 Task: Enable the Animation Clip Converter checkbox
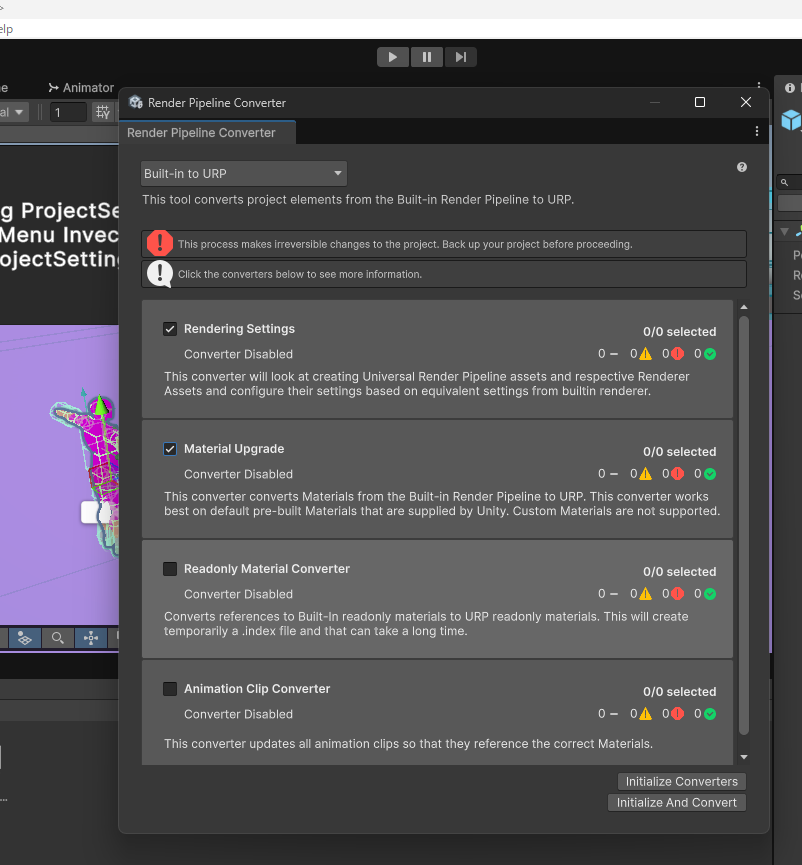point(170,689)
